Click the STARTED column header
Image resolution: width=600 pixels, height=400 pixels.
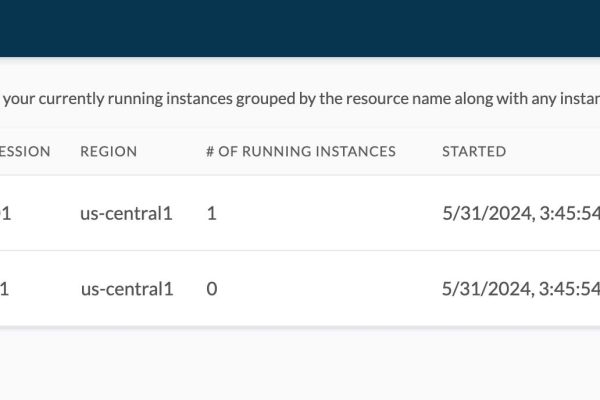474,152
